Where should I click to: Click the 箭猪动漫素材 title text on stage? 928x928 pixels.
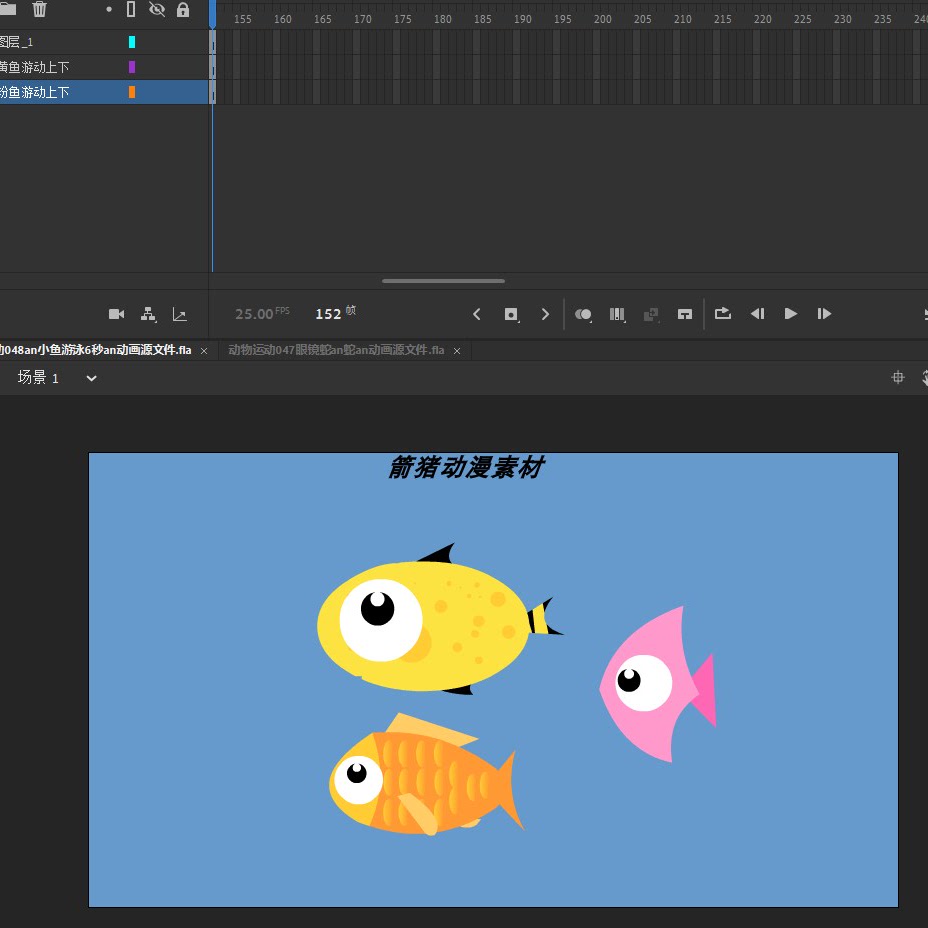(x=466, y=468)
